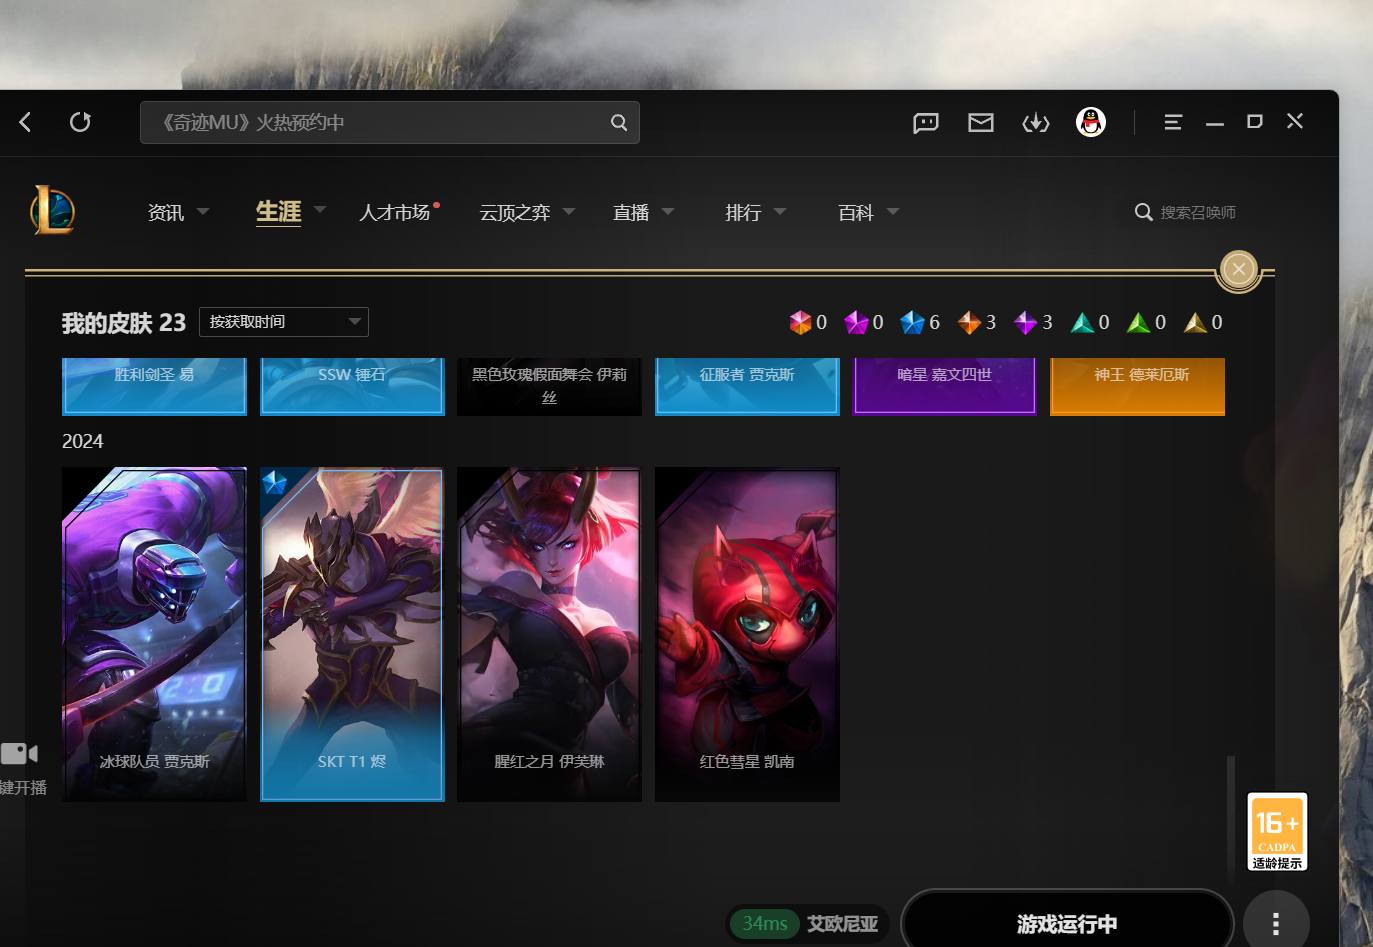Open the chat messages icon in the title bar

(x=925, y=122)
